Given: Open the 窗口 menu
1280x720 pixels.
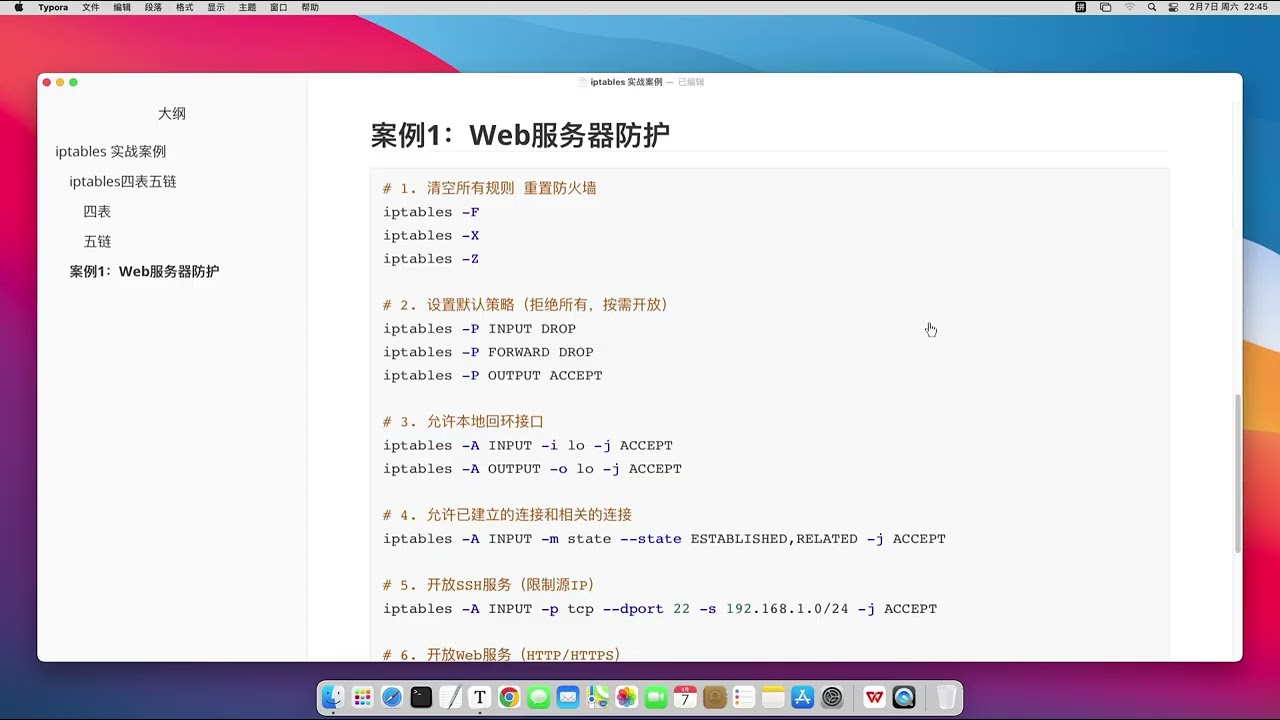Looking at the screenshot, I should 278,7.
